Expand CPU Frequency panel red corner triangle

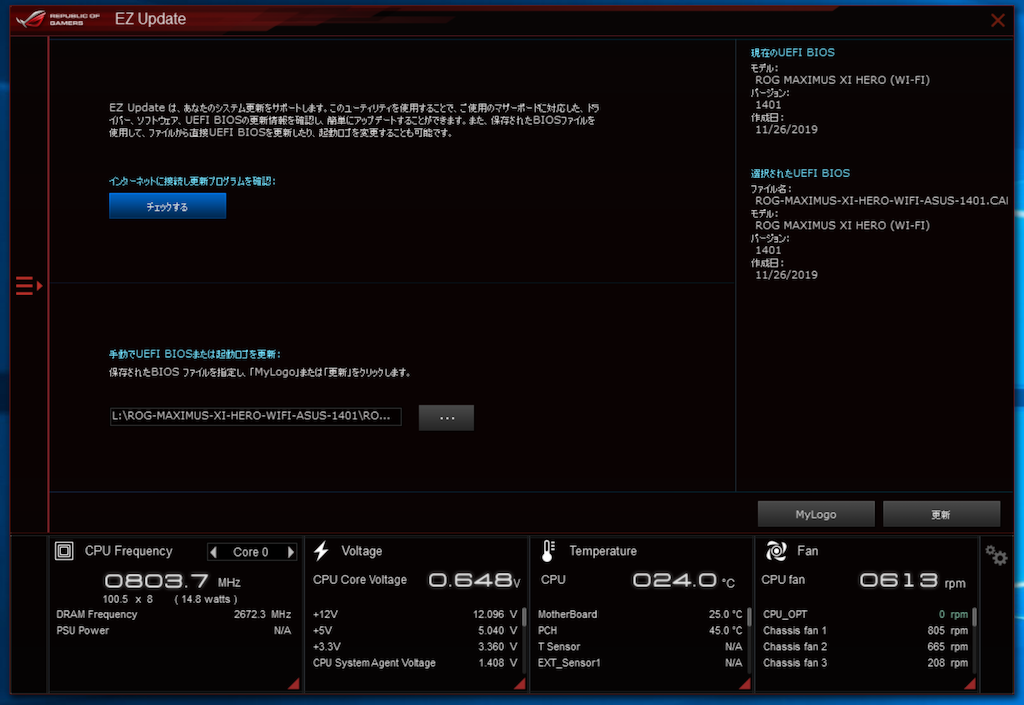pyautogui.click(x=293, y=683)
